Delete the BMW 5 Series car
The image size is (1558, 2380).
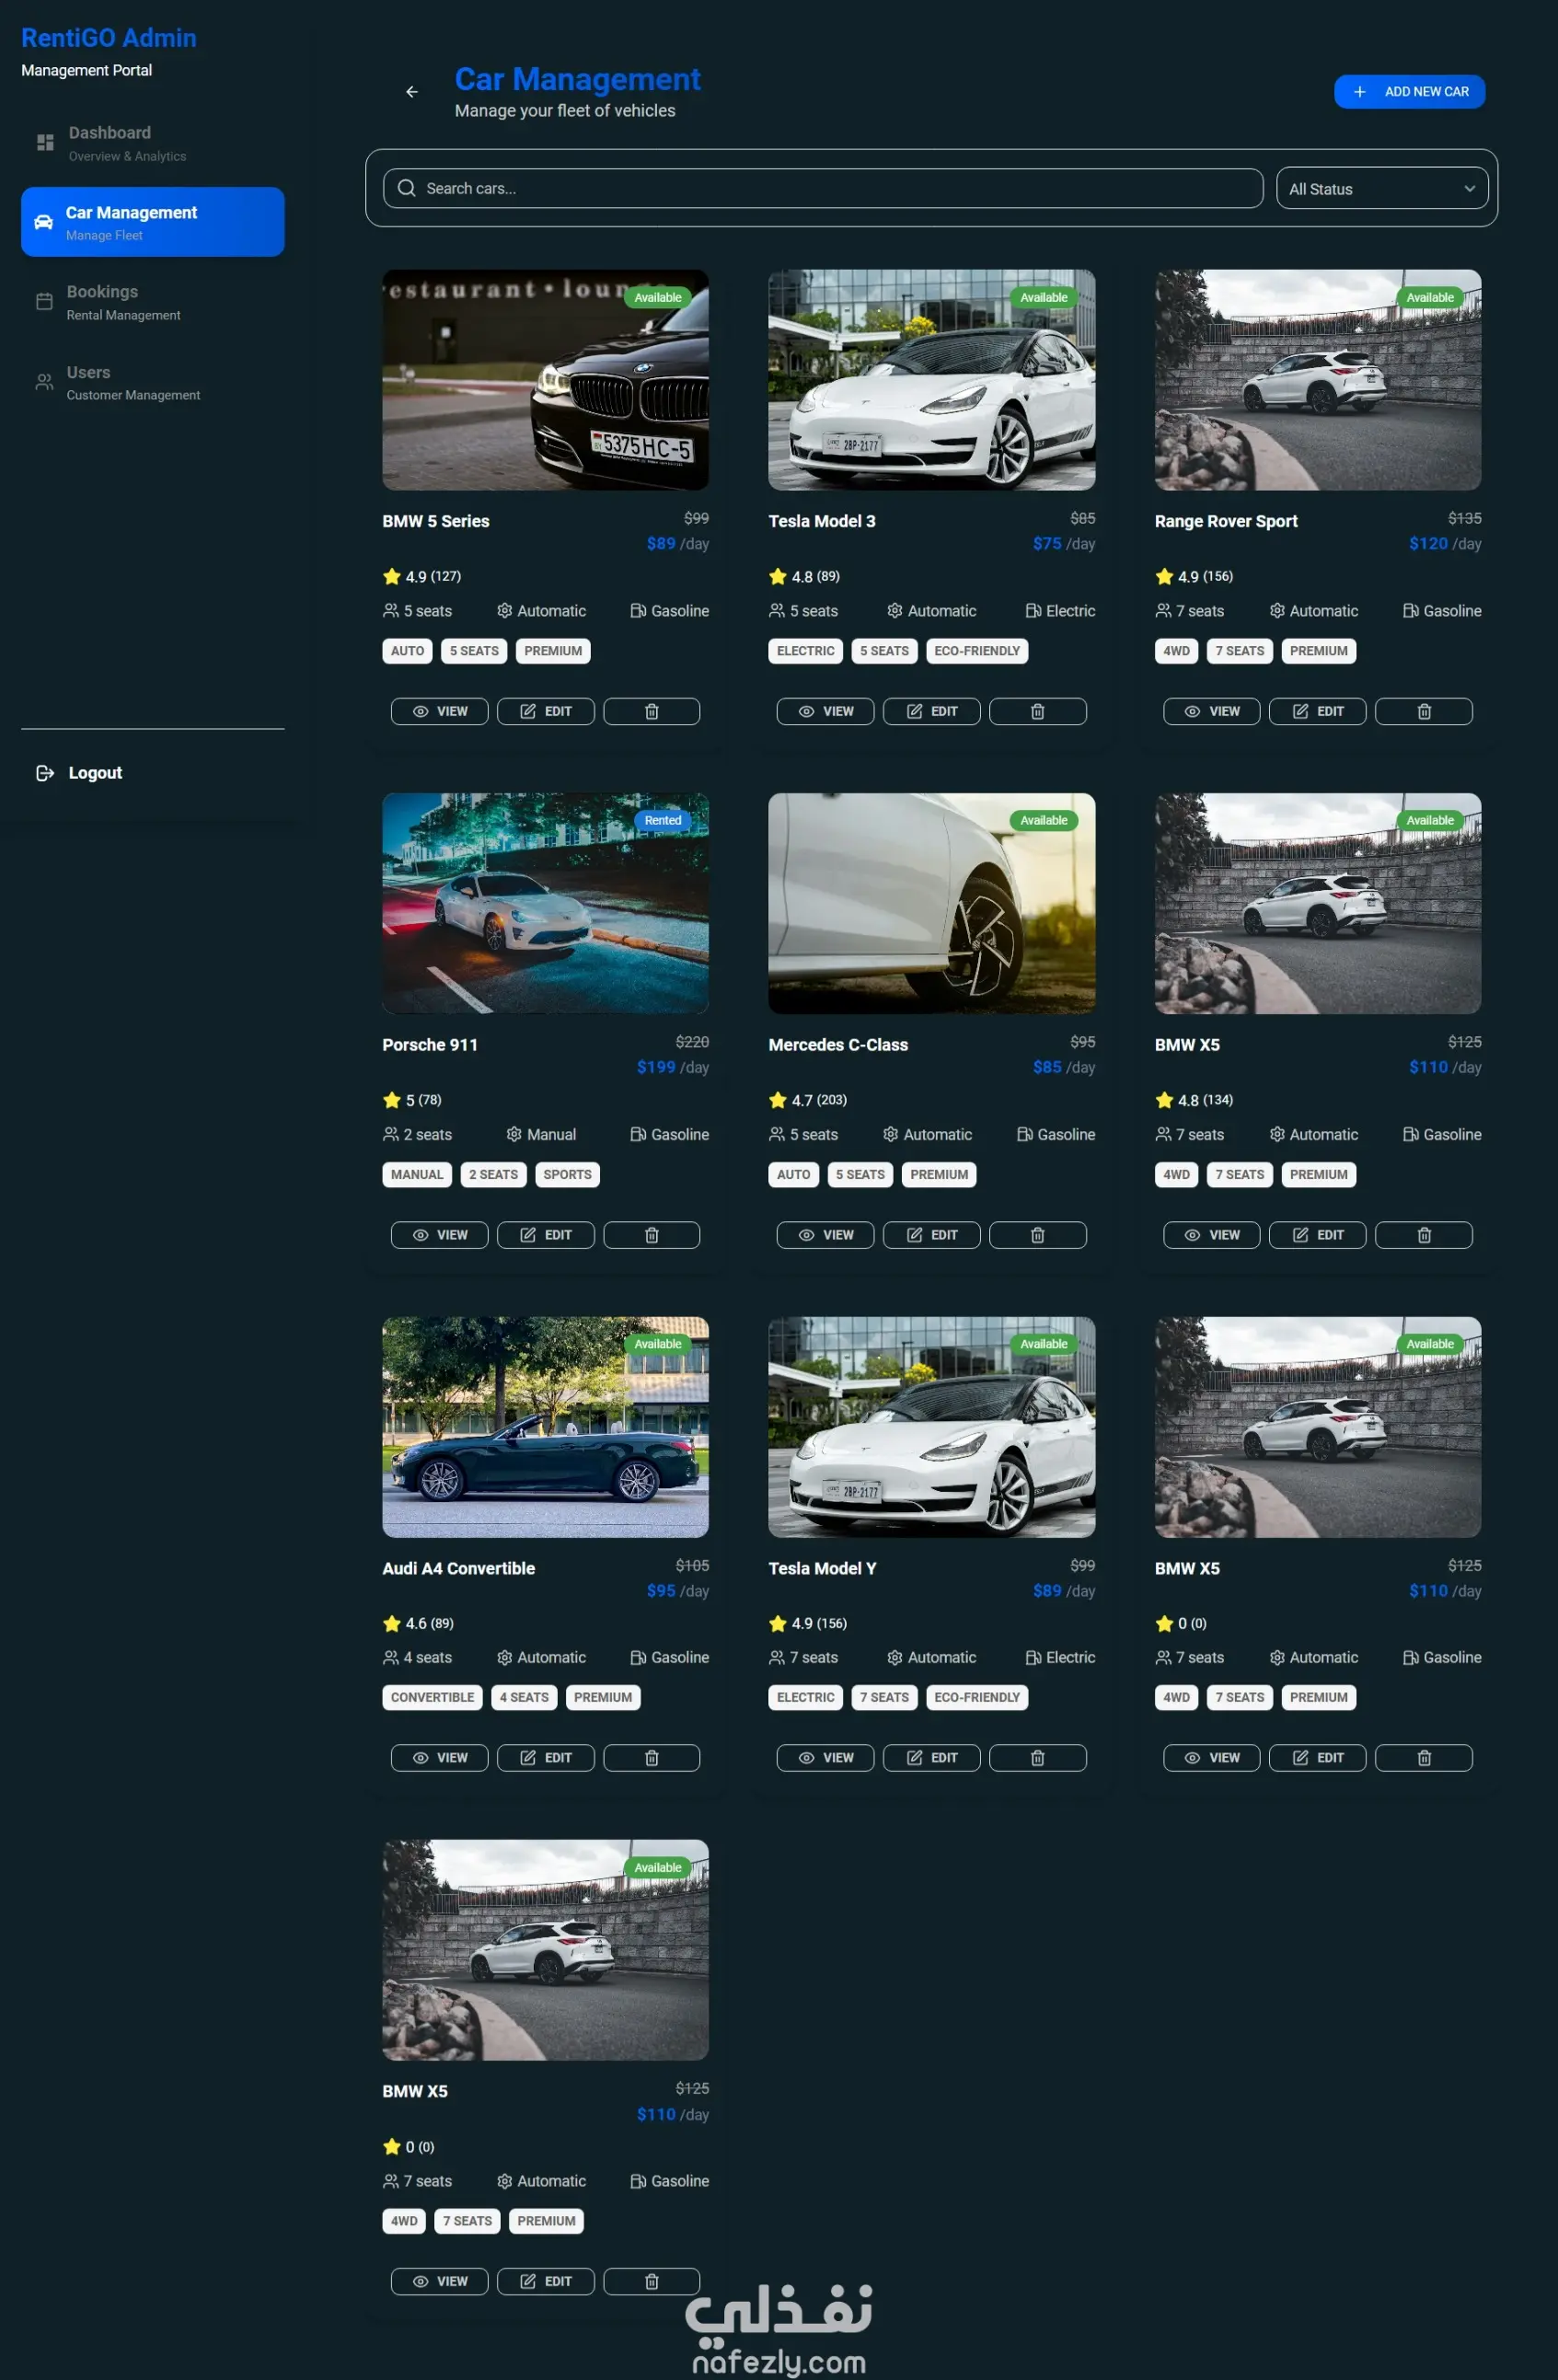tap(651, 711)
